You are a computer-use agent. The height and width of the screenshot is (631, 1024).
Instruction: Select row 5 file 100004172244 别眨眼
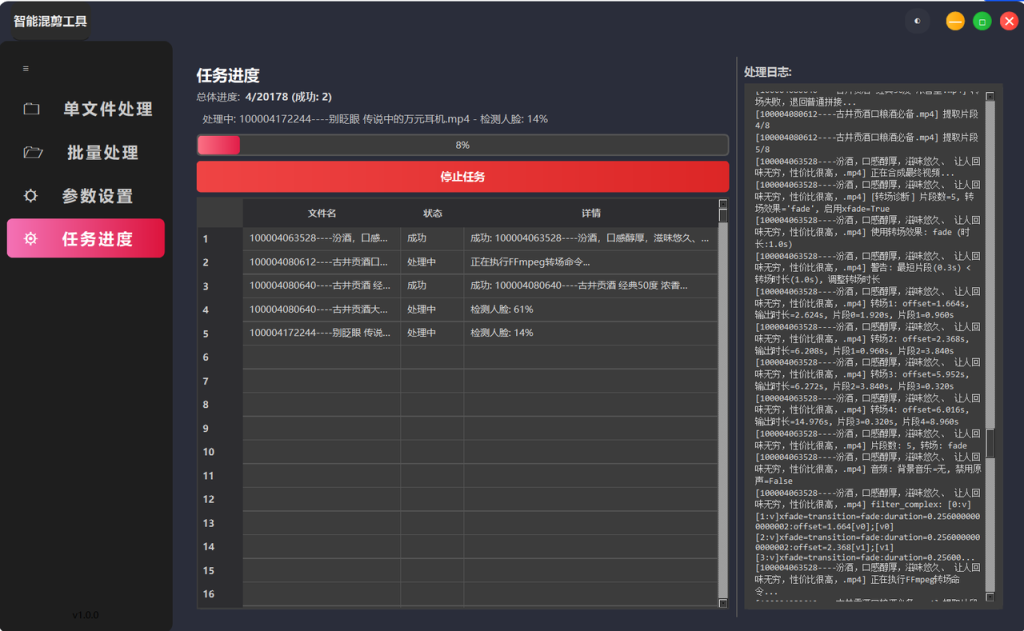click(322, 332)
